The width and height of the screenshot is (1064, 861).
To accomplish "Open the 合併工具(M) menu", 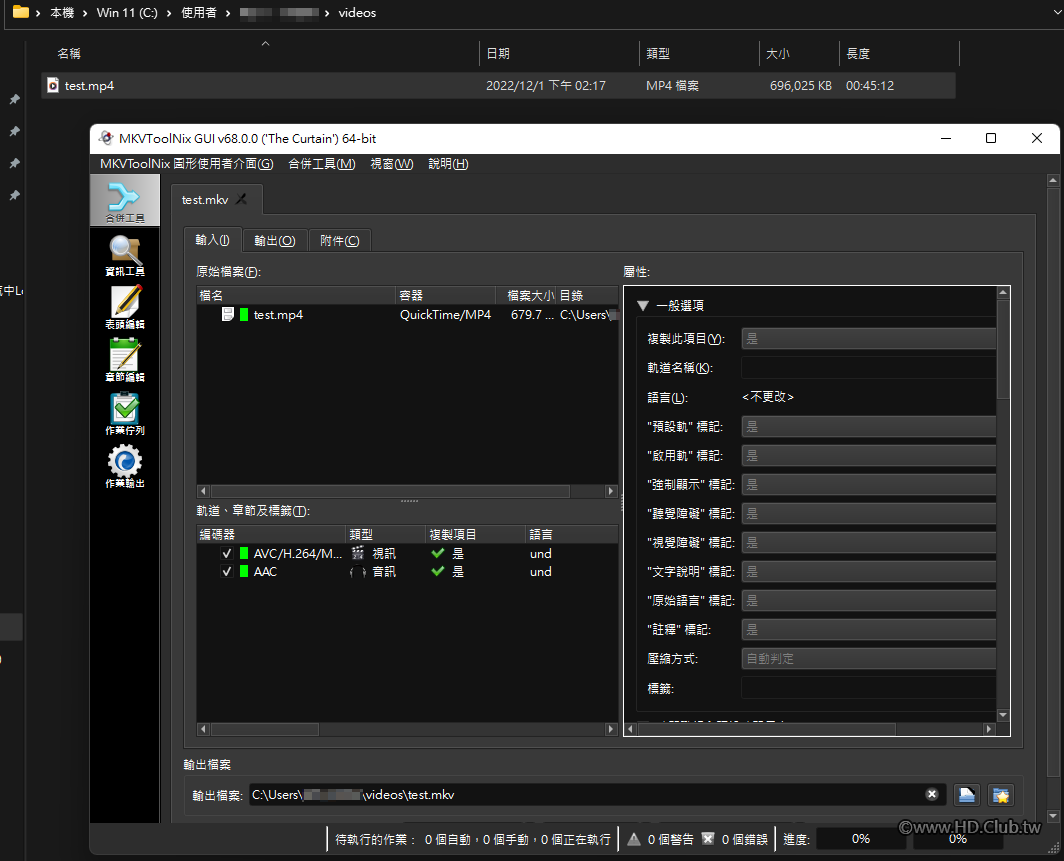I will (321, 164).
